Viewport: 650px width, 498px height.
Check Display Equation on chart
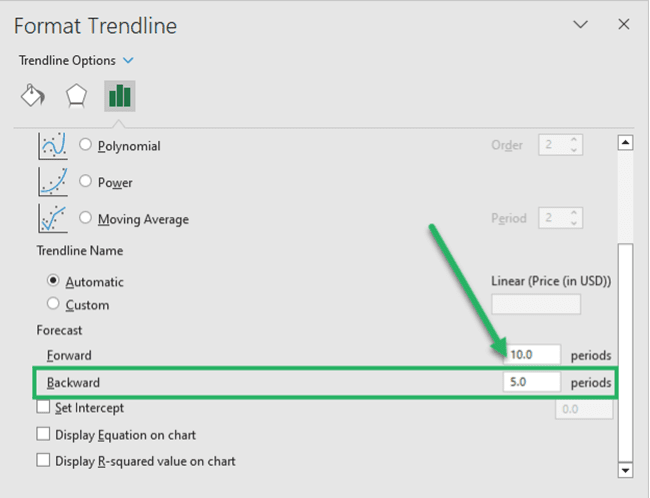(x=43, y=434)
